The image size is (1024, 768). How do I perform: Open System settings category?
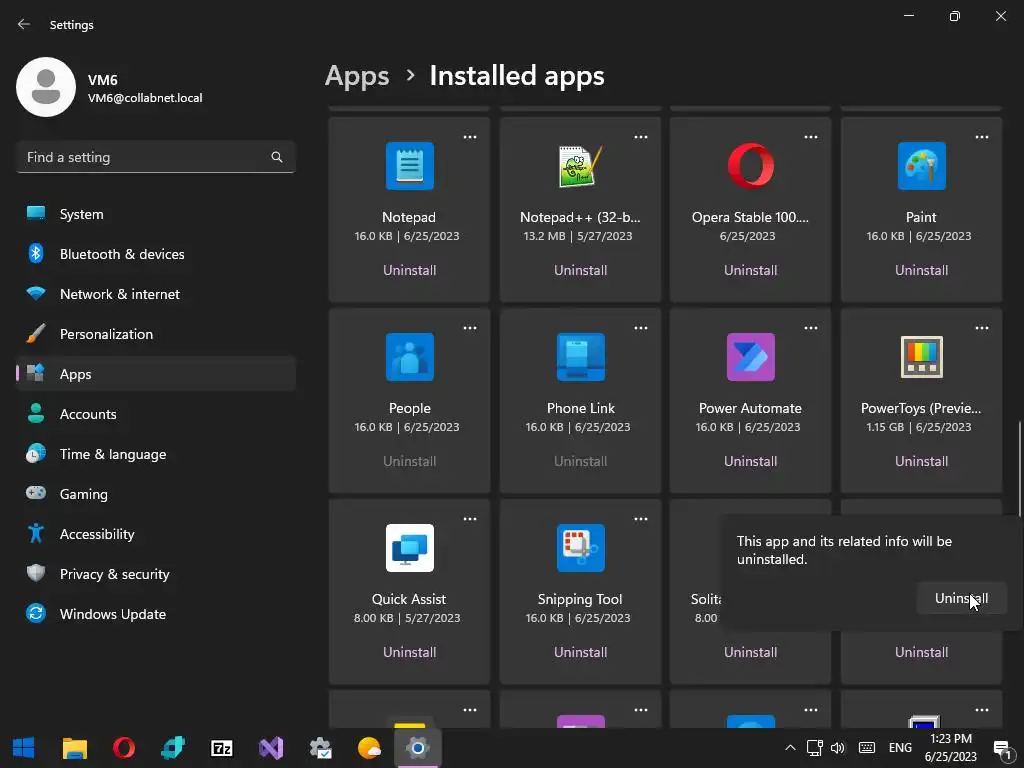click(x=155, y=214)
